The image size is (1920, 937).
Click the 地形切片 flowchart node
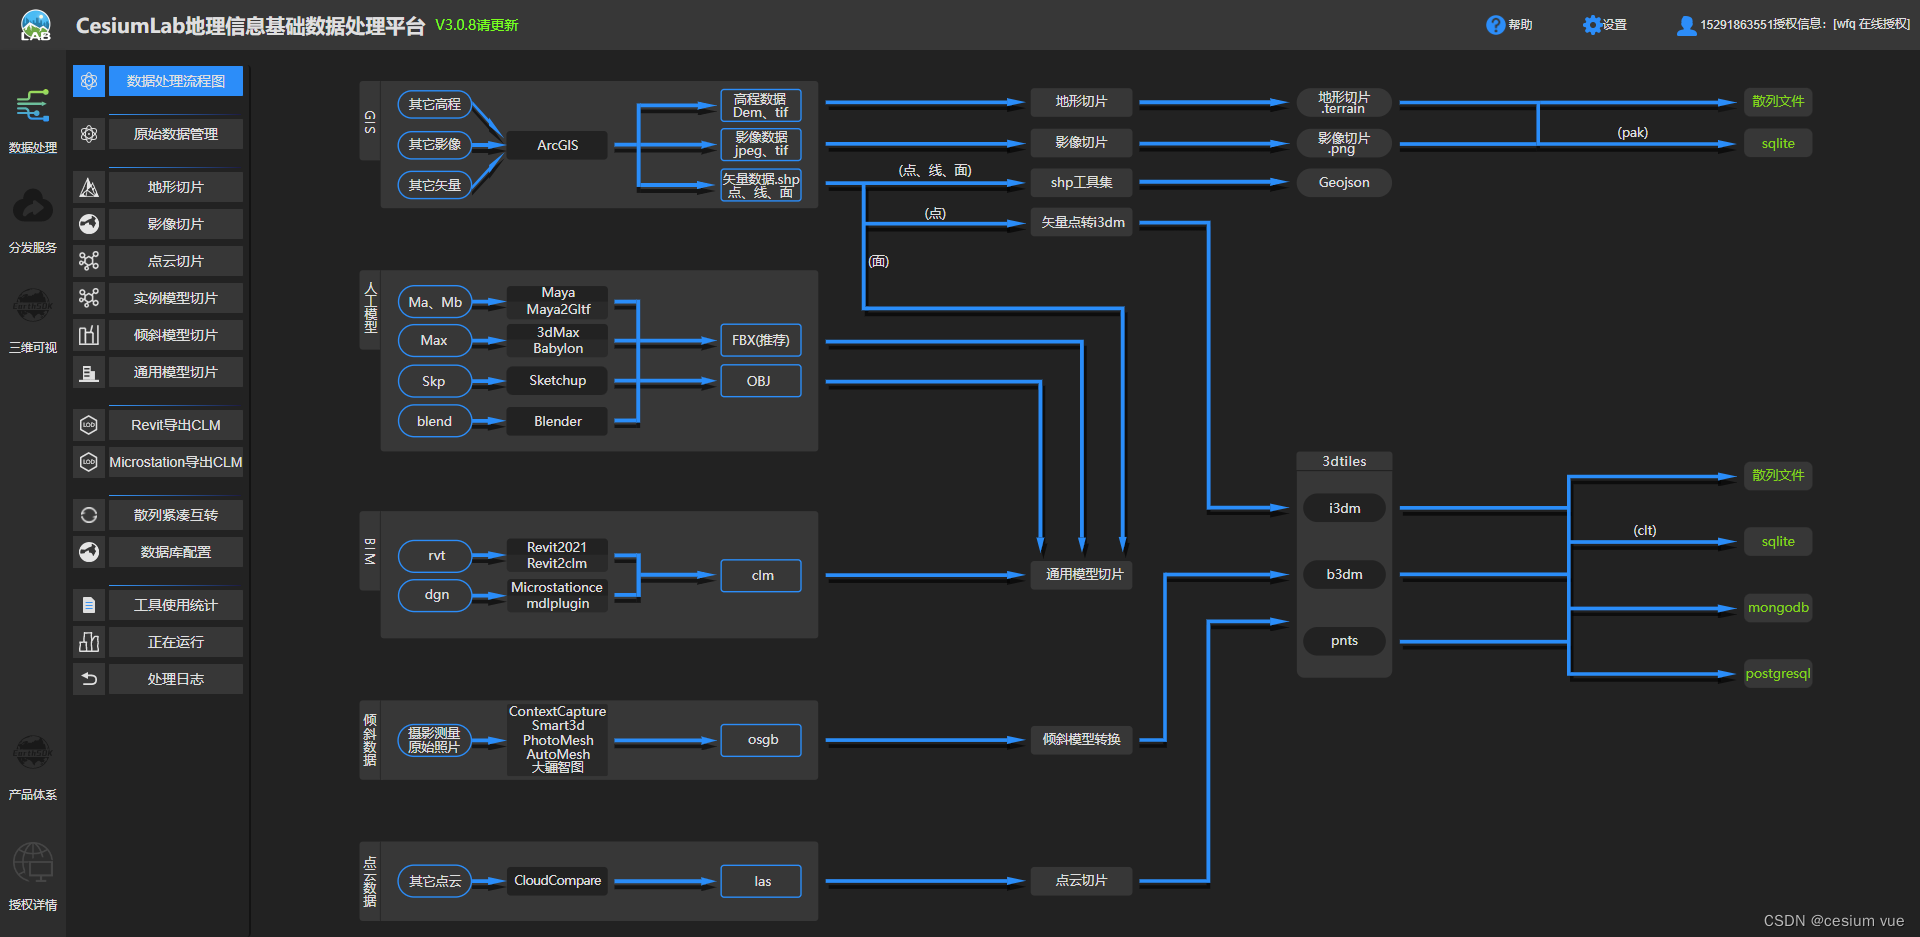pos(1081,102)
